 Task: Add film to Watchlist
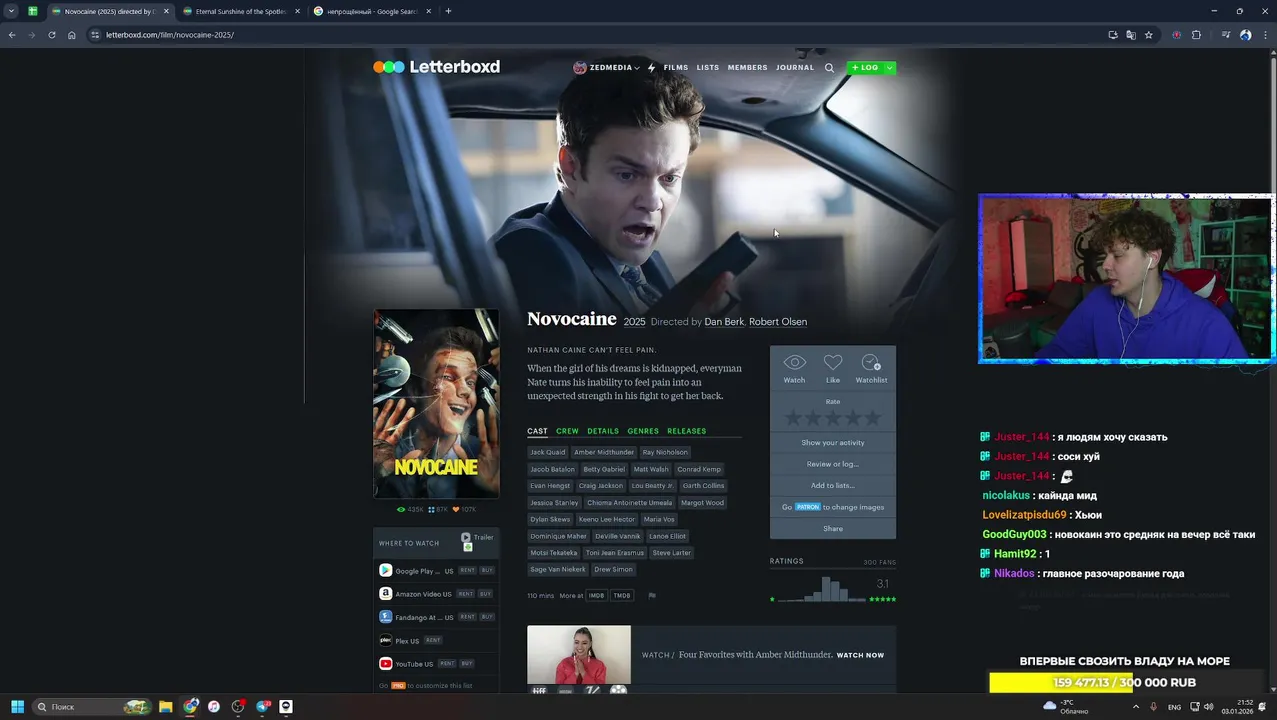[871, 367]
